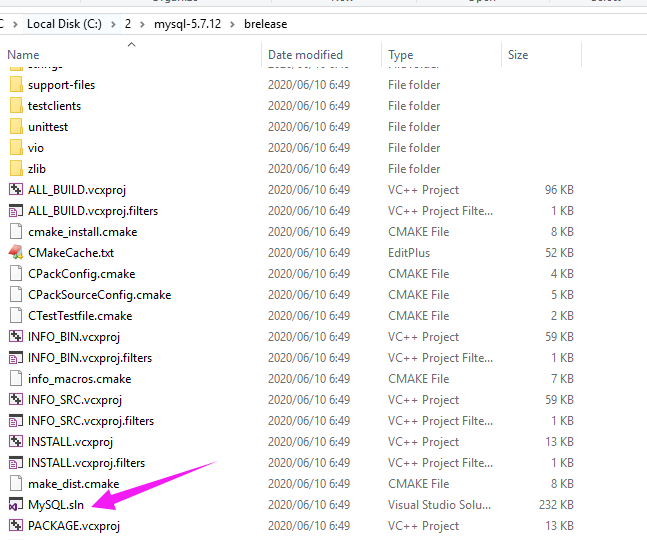Select the CPackConfig.cmake file icon

click(x=16, y=274)
